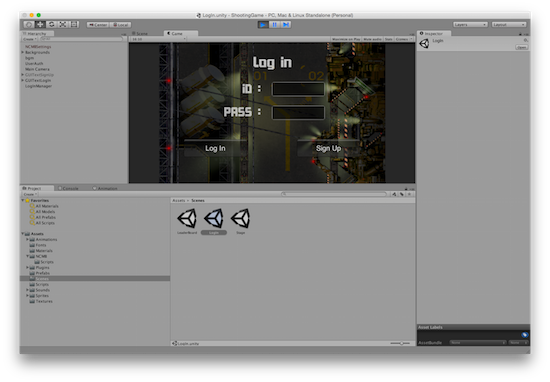Collapse the NCMB folder
The height and width of the screenshot is (382, 550).
(x=27, y=256)
